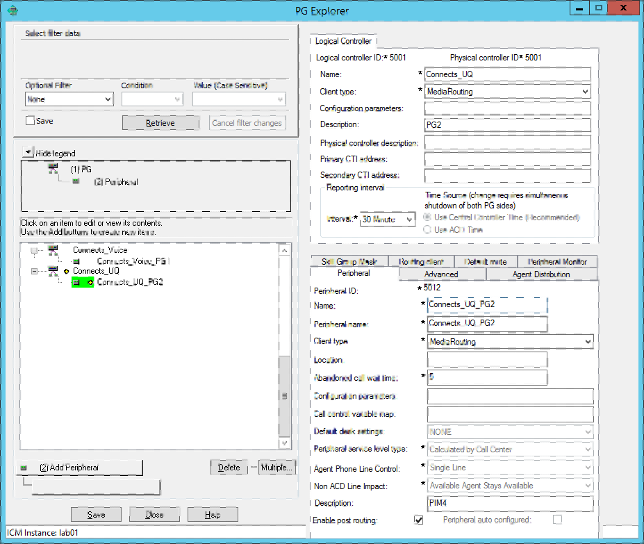
Task: Click the Delete button
Action: [229, 468]
